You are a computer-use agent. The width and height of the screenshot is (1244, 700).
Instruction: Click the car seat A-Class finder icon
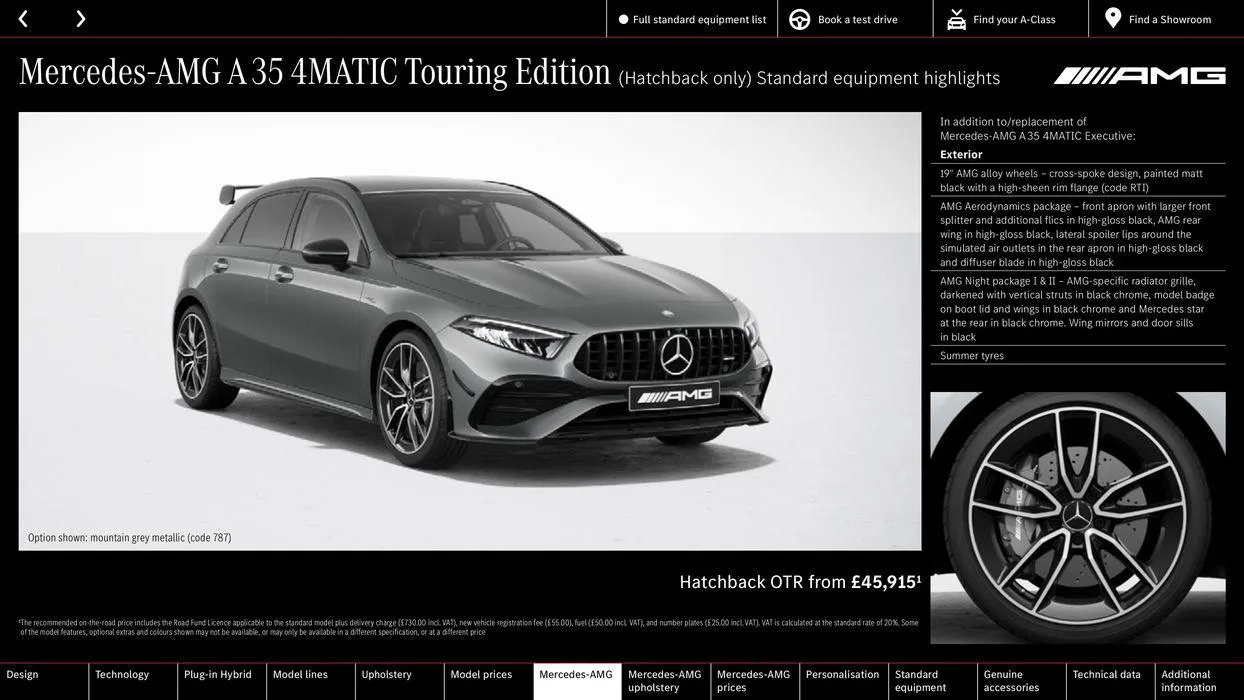956,19
